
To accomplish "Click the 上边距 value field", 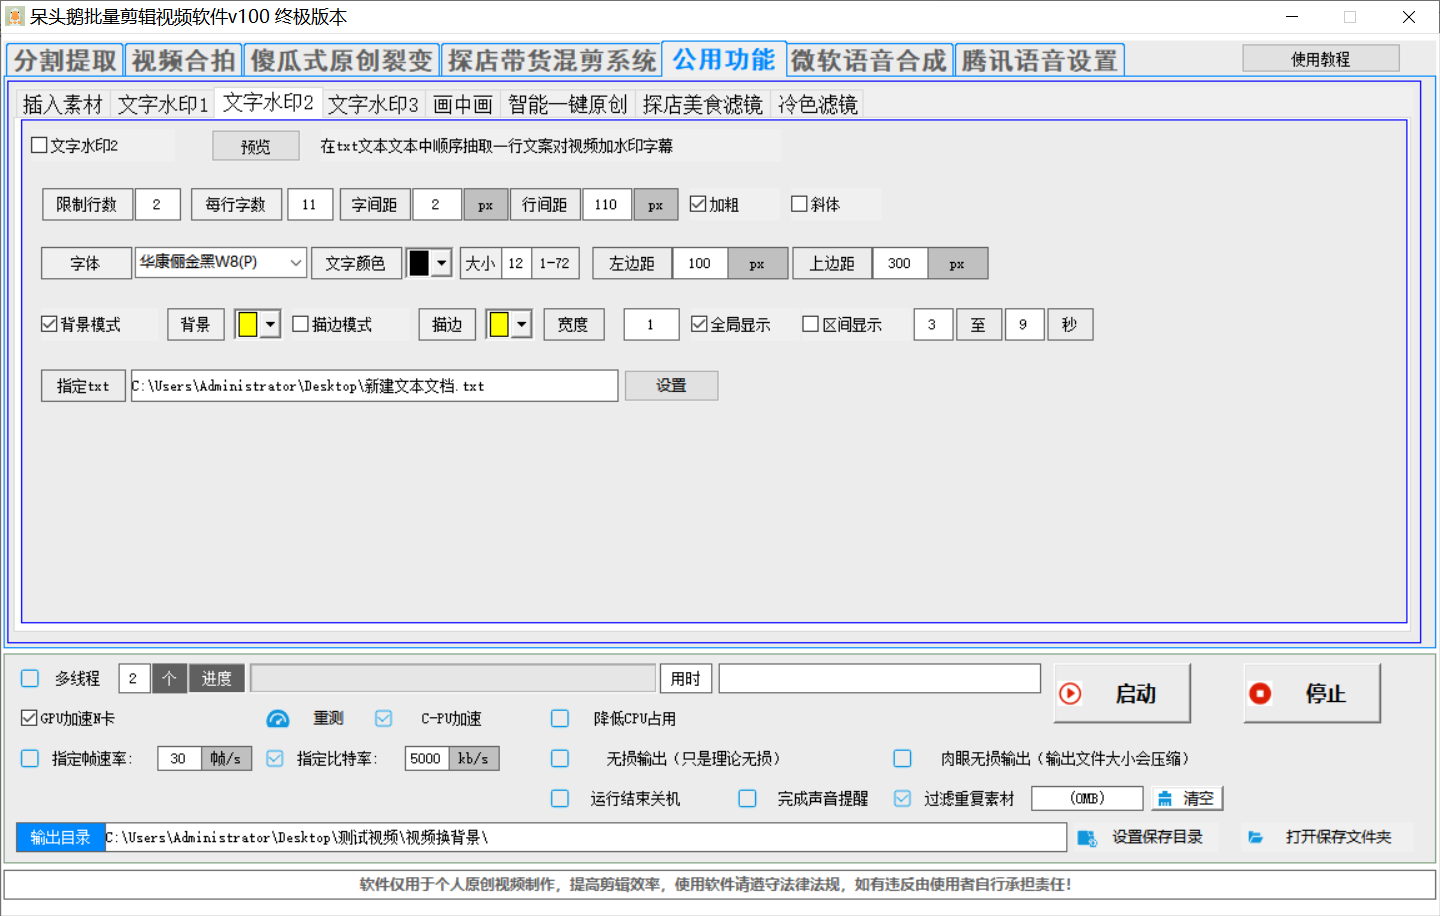I will tap(900, 263).
